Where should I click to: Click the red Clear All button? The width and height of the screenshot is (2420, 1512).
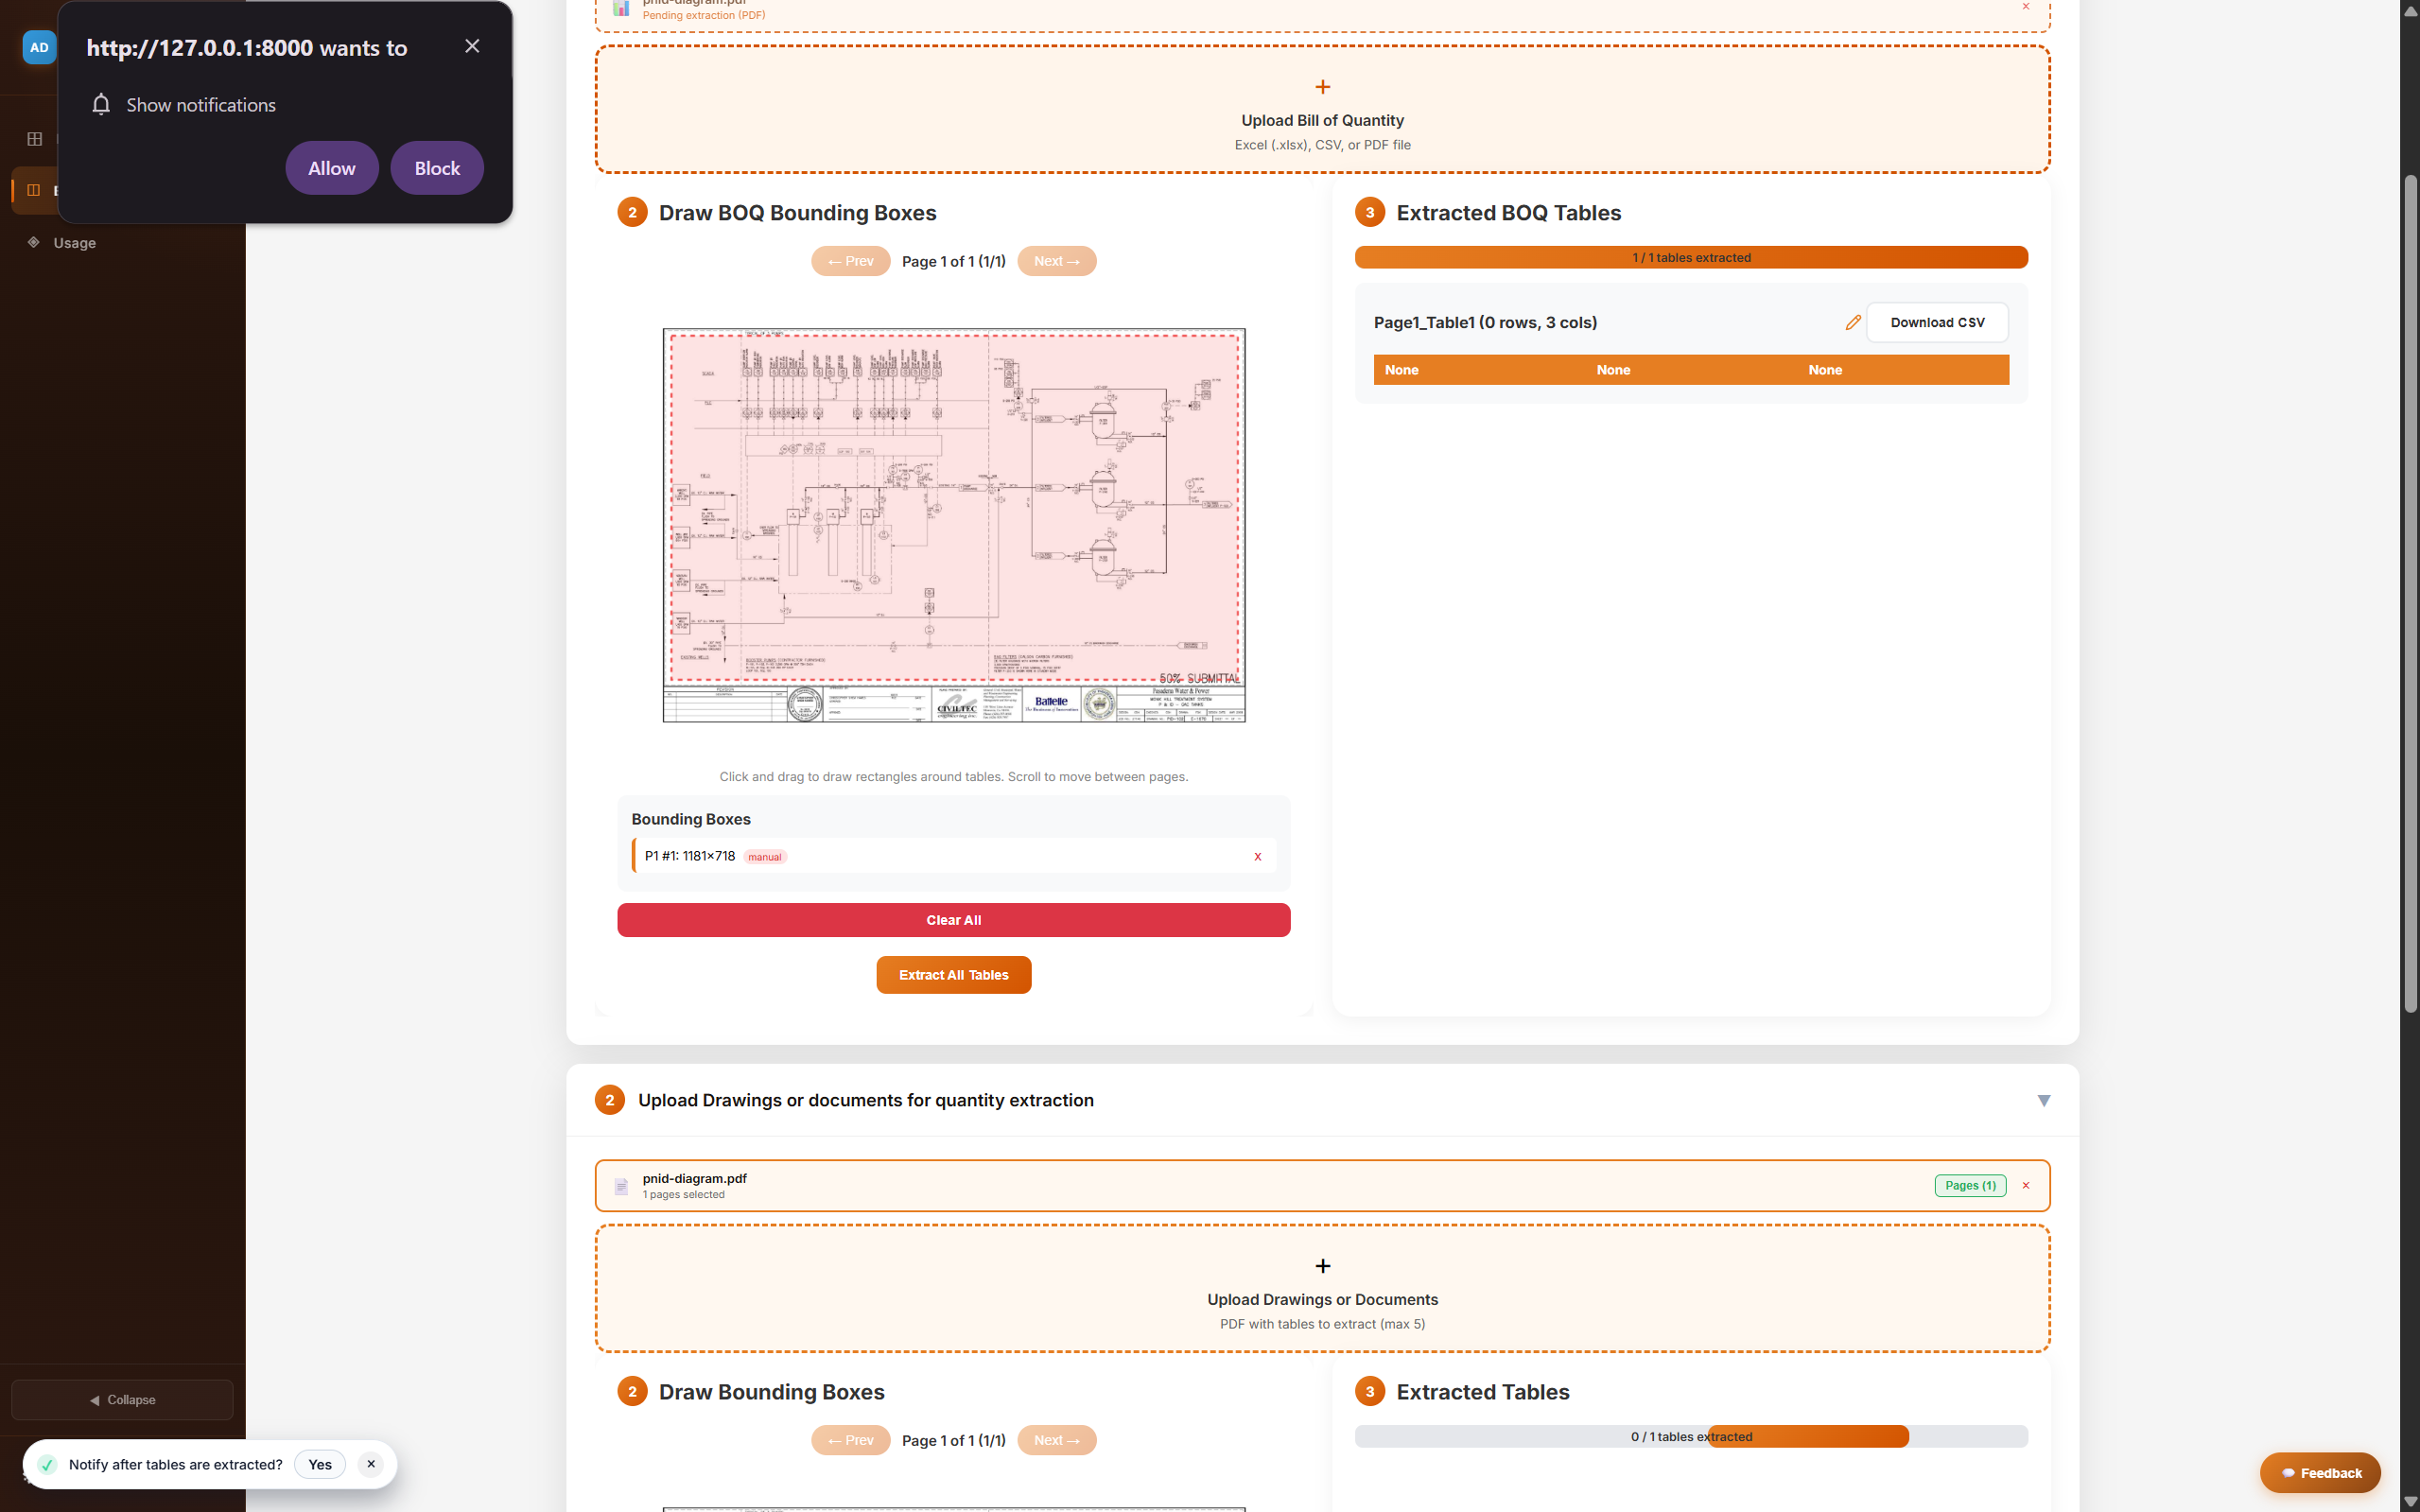(x=953, y=920)
